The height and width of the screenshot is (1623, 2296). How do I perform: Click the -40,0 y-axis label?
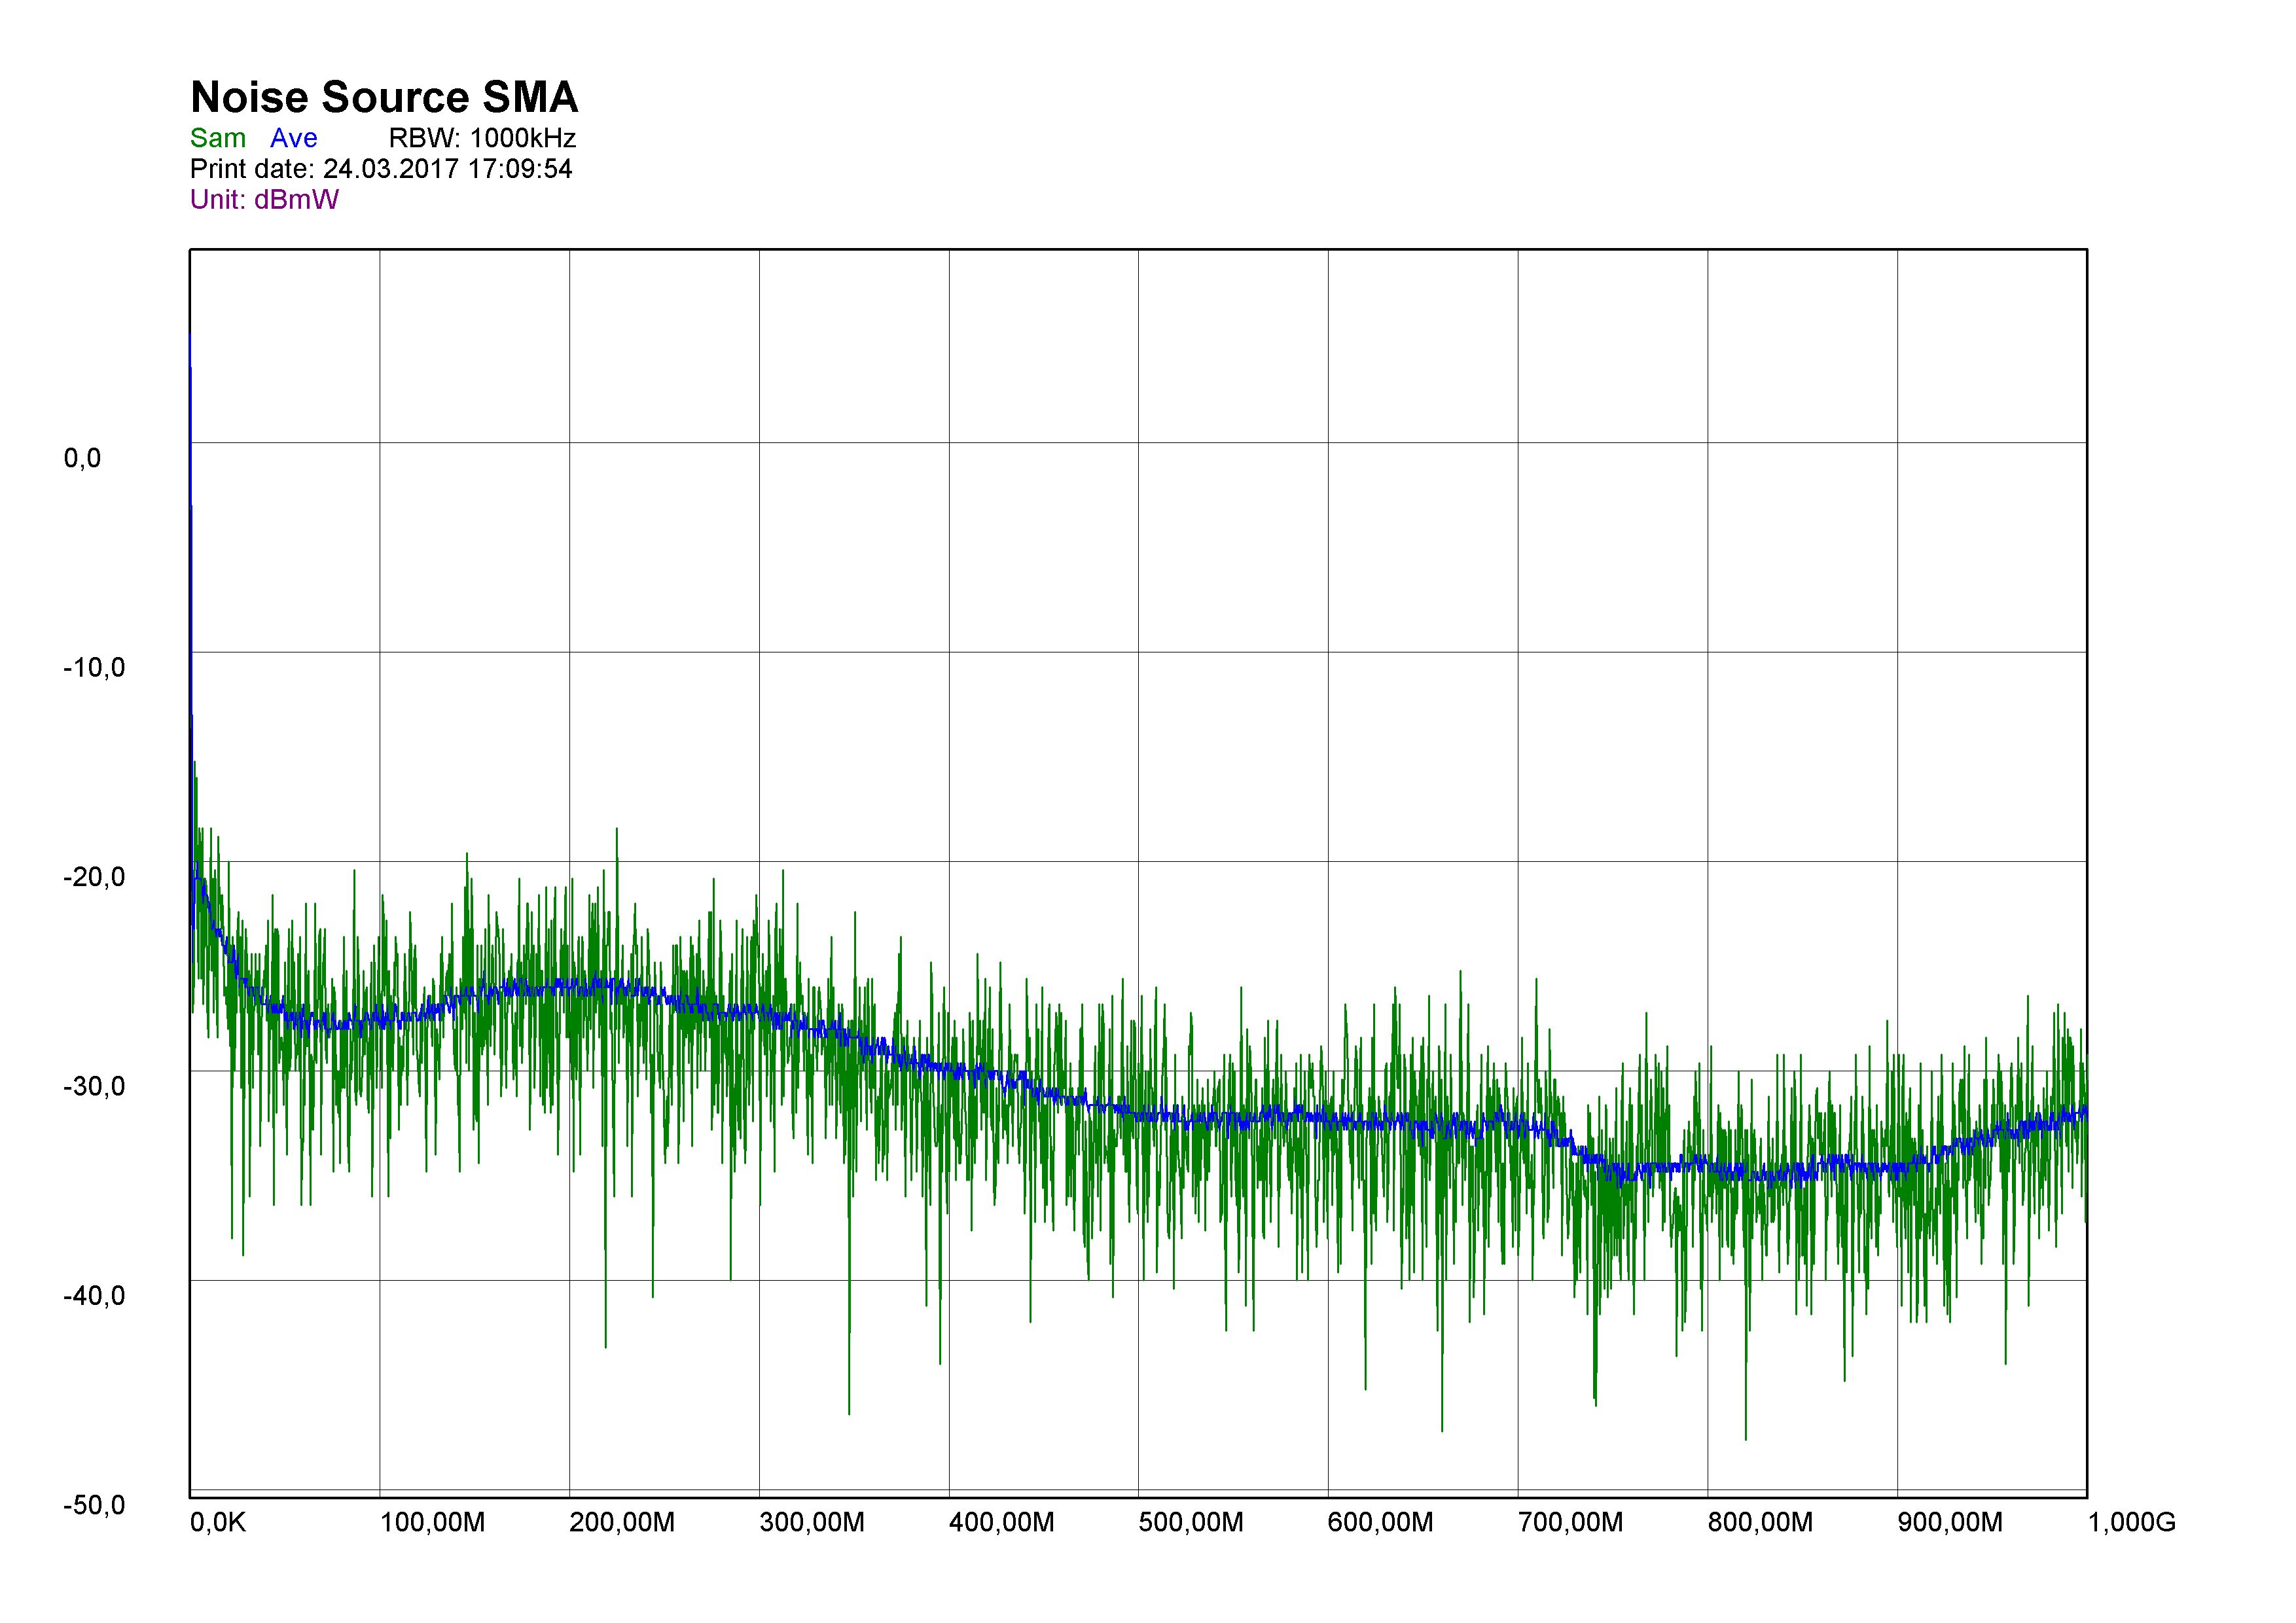coord(94,1295)
